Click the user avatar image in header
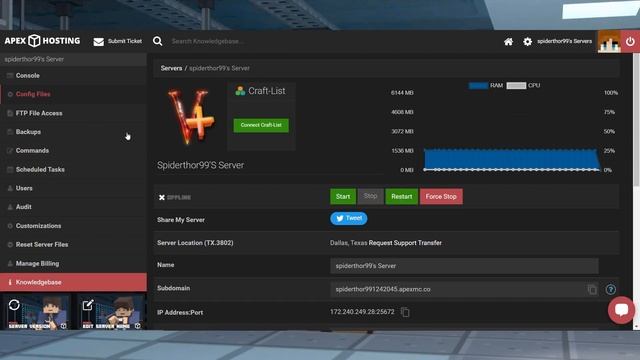The height and width of the screenshot is (360, 640). [x=609, y=41]
